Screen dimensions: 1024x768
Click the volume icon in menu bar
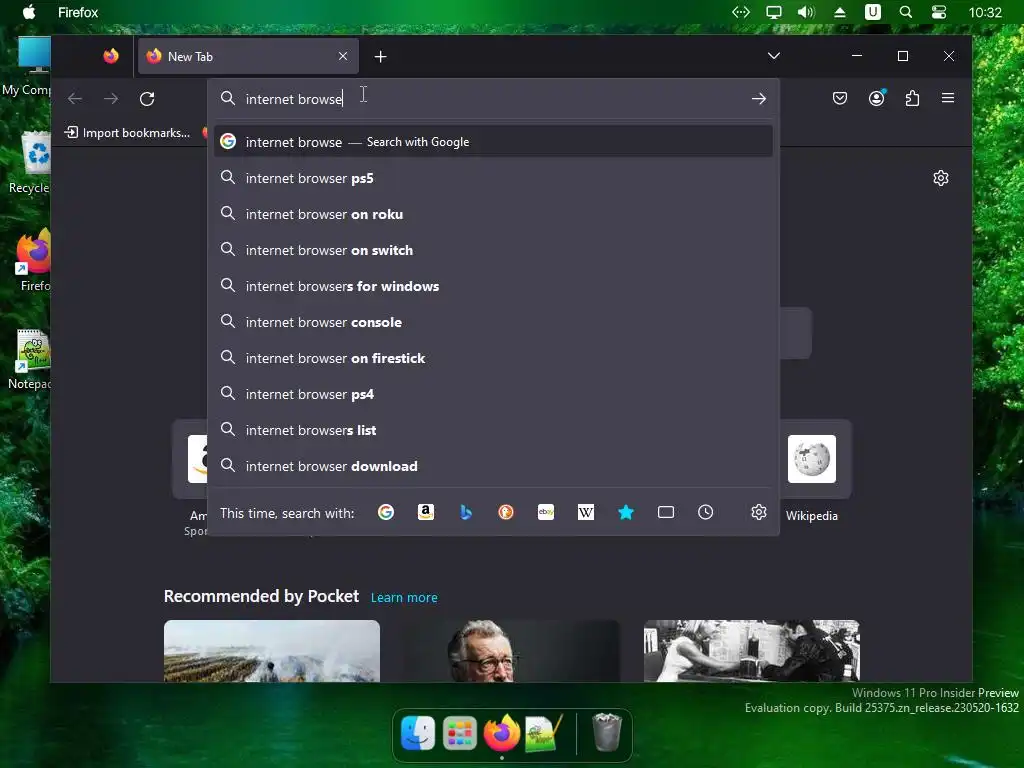[x=806, y=12]
